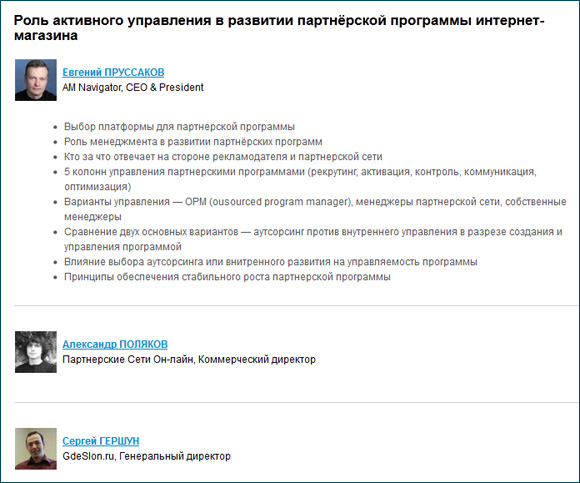Viewport: 580px width, 483px height.
Task: Click bullet 'Влияние выбора аутсорсинга'
Action: click(270, 262)
